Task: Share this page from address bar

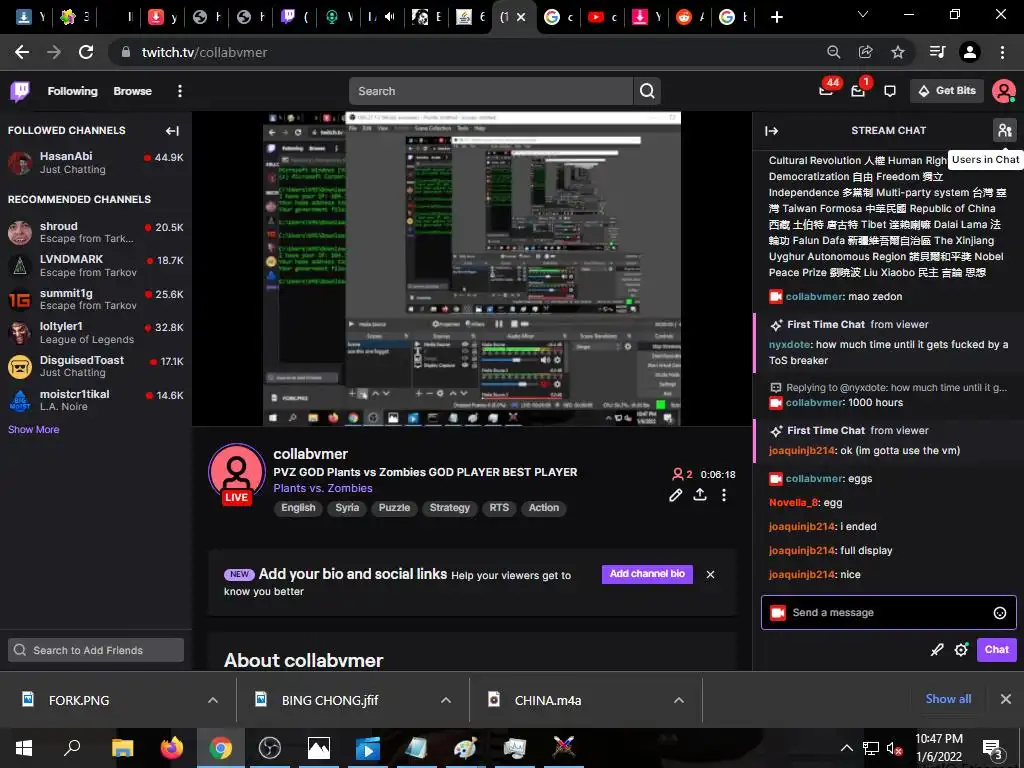Action: [x=866, y=52]
